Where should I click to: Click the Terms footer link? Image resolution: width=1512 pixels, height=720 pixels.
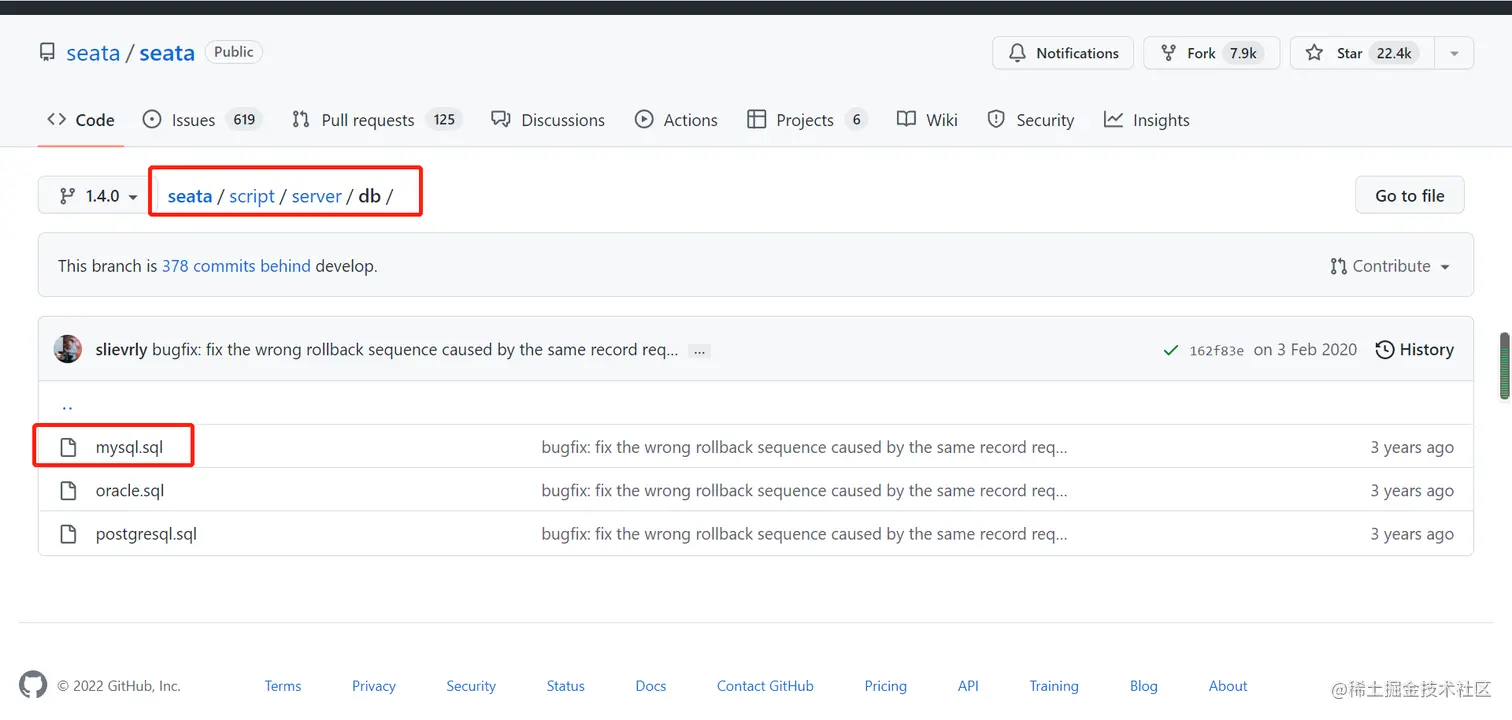(x=283, y=686)
